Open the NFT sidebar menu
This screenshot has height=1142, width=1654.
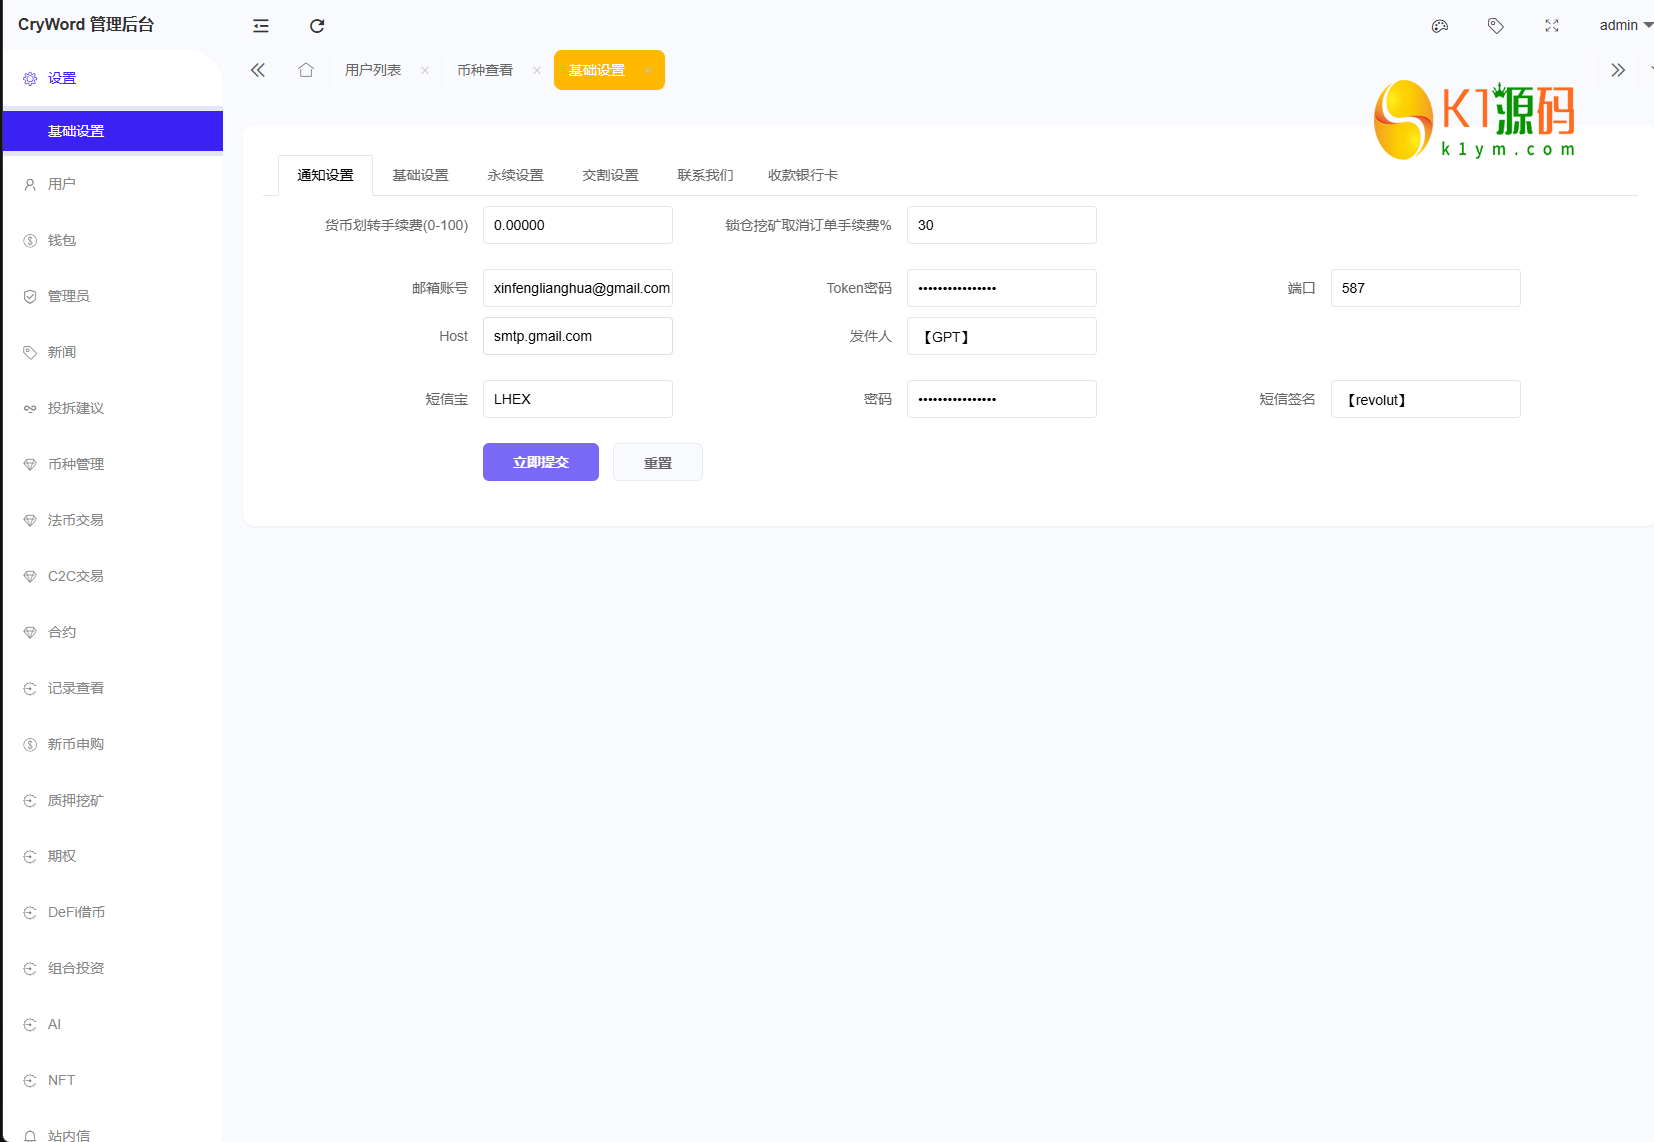tap(113, 1080)
